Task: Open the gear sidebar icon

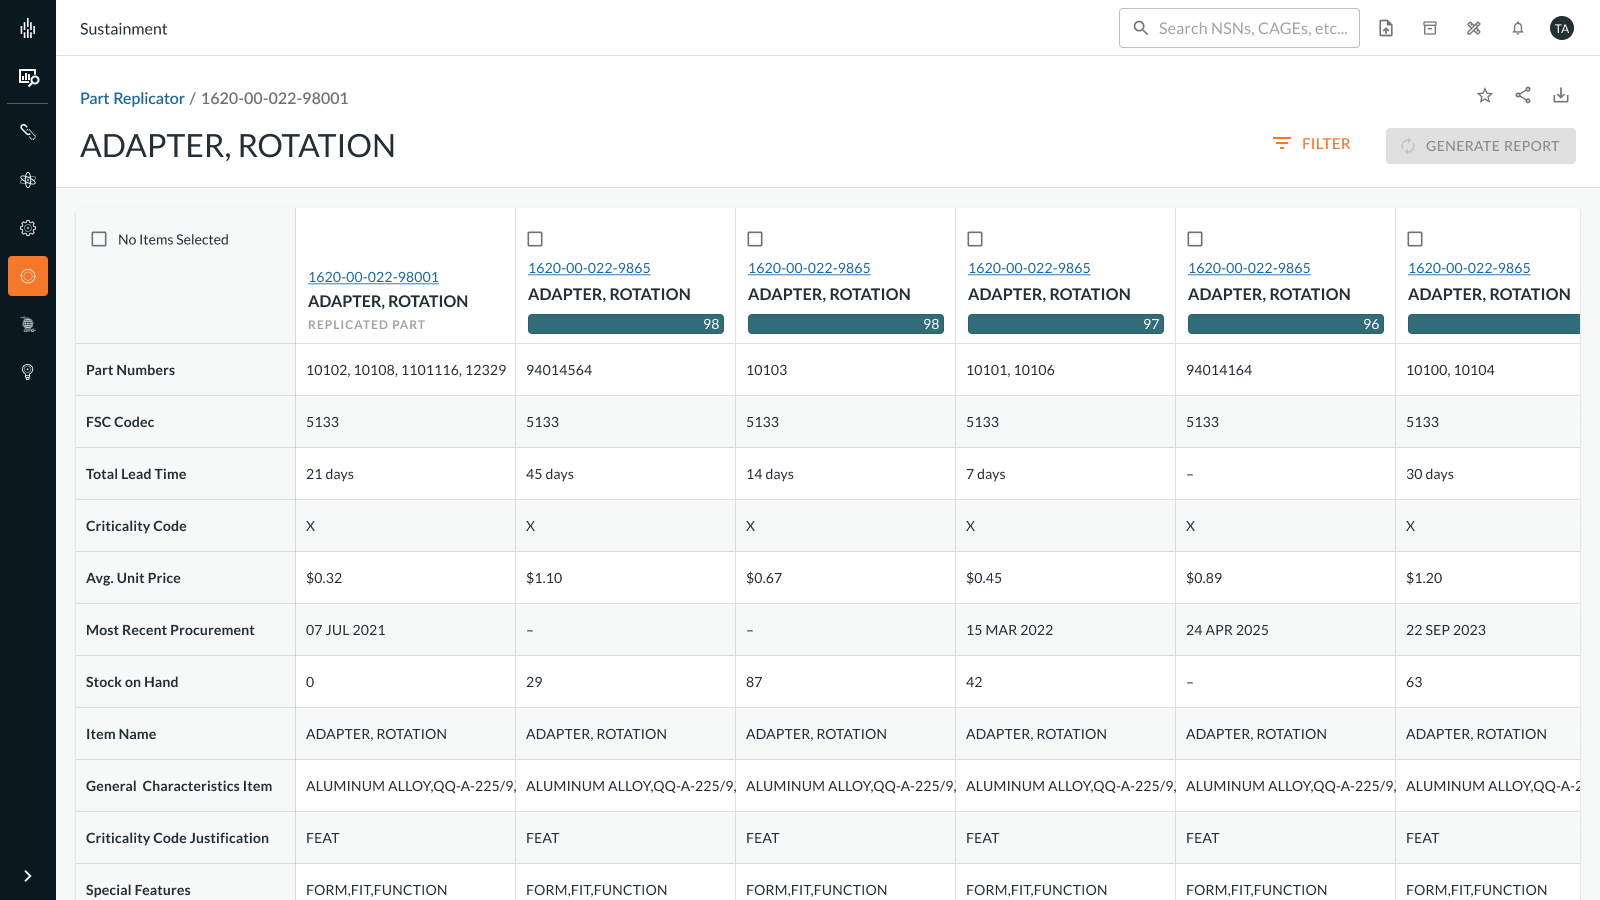Action: click(28, 228)
